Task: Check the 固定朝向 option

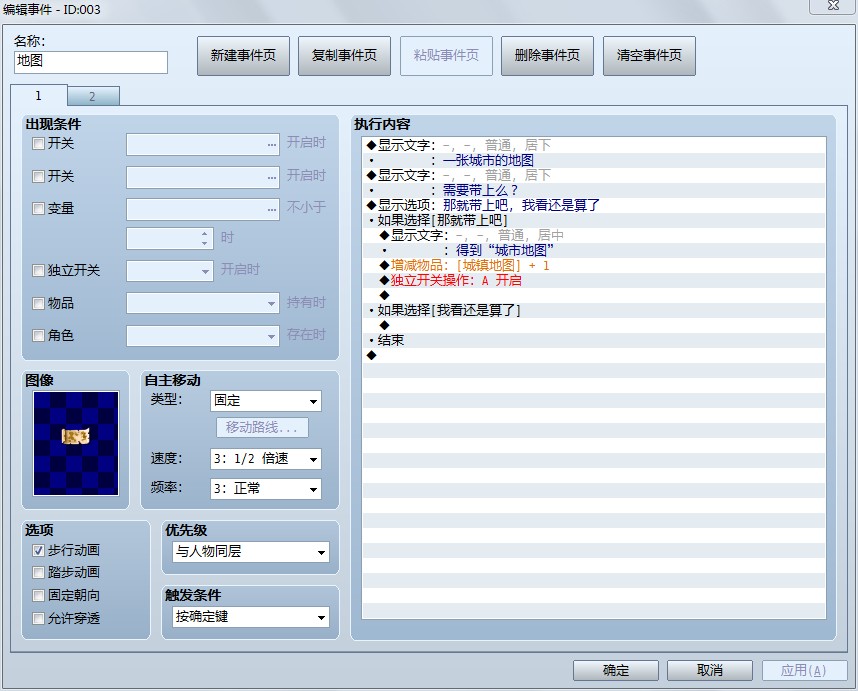Action: (38, 595)
